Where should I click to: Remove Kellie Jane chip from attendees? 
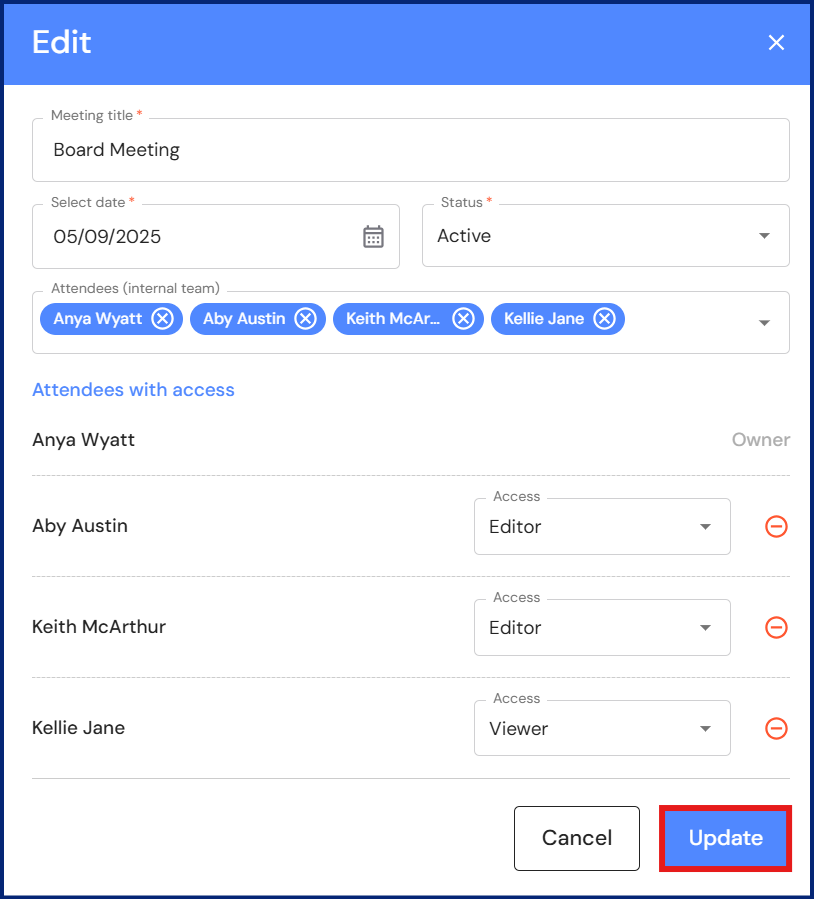point(604,319)
